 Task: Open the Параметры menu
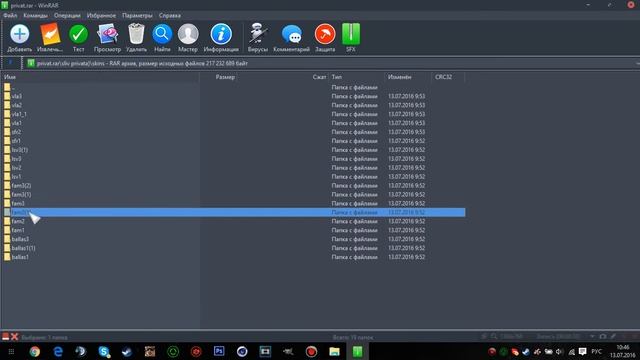[137, 16]
